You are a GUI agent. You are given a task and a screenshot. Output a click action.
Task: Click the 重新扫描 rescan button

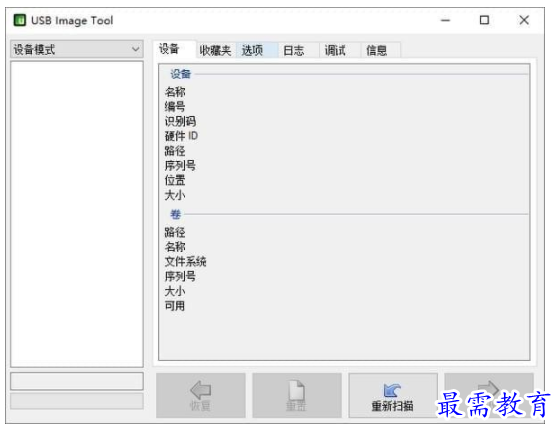pos(393,395)
